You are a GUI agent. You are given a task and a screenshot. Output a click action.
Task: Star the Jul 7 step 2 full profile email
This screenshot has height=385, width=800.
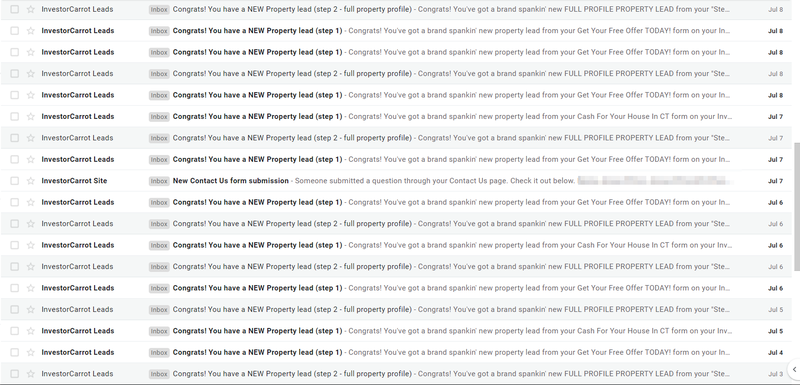pos(31,138)
